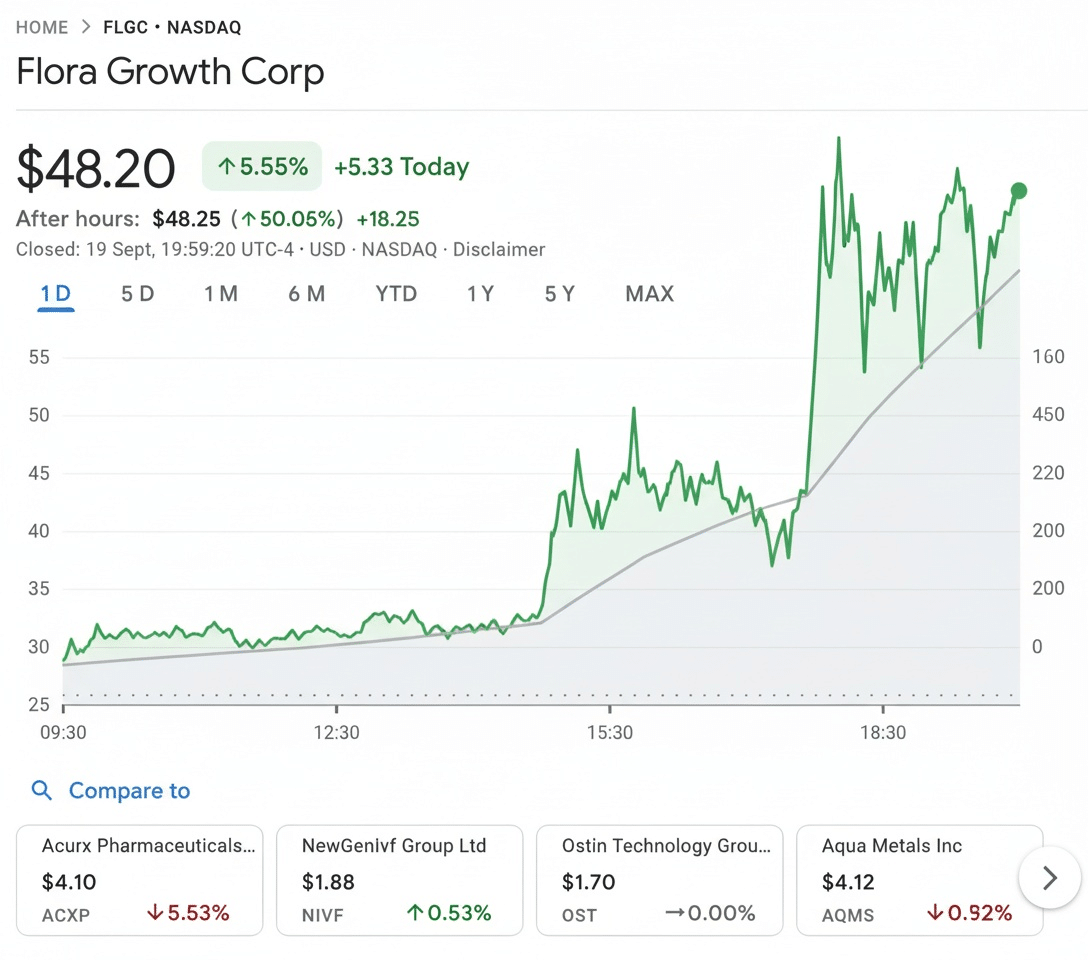Open the Disclaimer link
The height and width of the screenshot is (960, 1088).
(499, 250)
